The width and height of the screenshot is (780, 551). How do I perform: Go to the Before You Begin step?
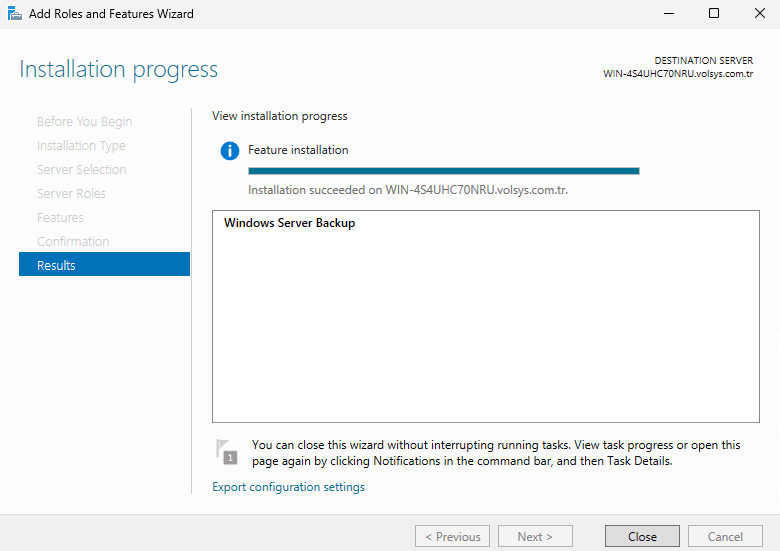pyautogui.click(x=84, y=122)
